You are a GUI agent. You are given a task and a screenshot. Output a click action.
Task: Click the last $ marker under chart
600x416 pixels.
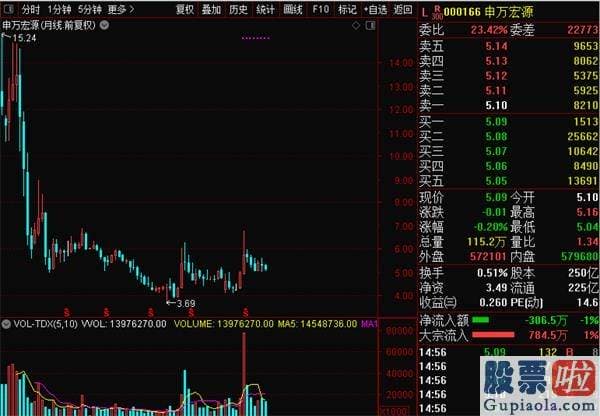[246, 312]
